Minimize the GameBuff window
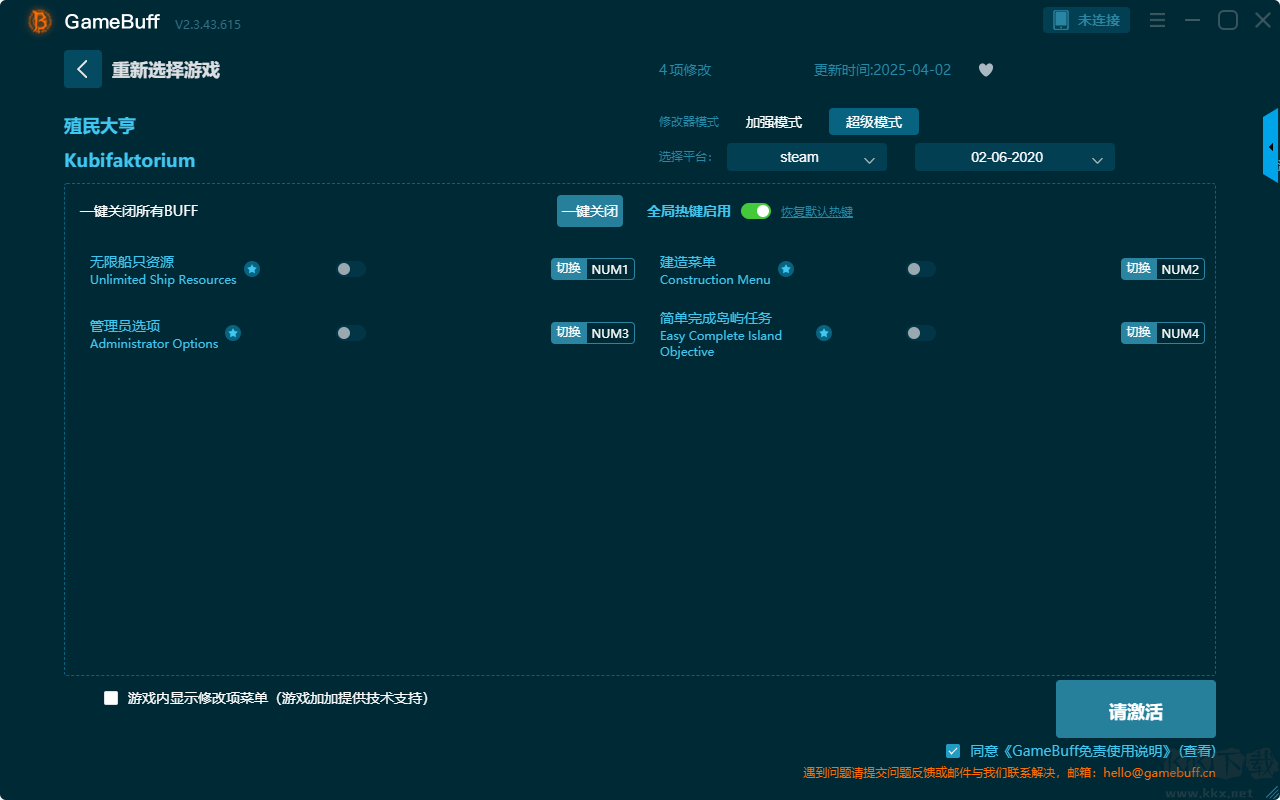Viewport: 1280px width, 800px height. click(x=1192, y=20)
